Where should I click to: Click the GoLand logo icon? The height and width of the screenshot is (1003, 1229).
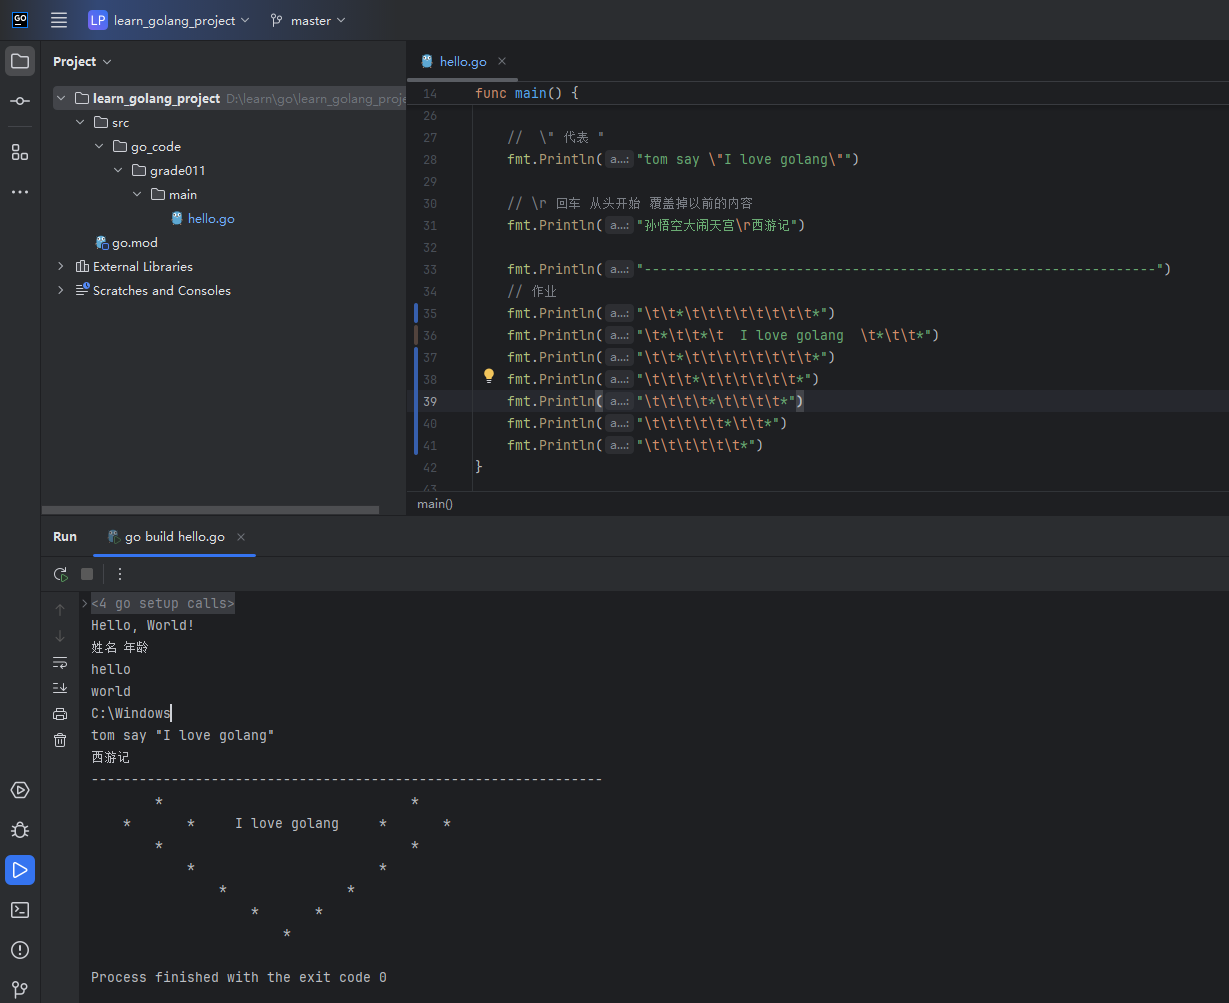20,20
